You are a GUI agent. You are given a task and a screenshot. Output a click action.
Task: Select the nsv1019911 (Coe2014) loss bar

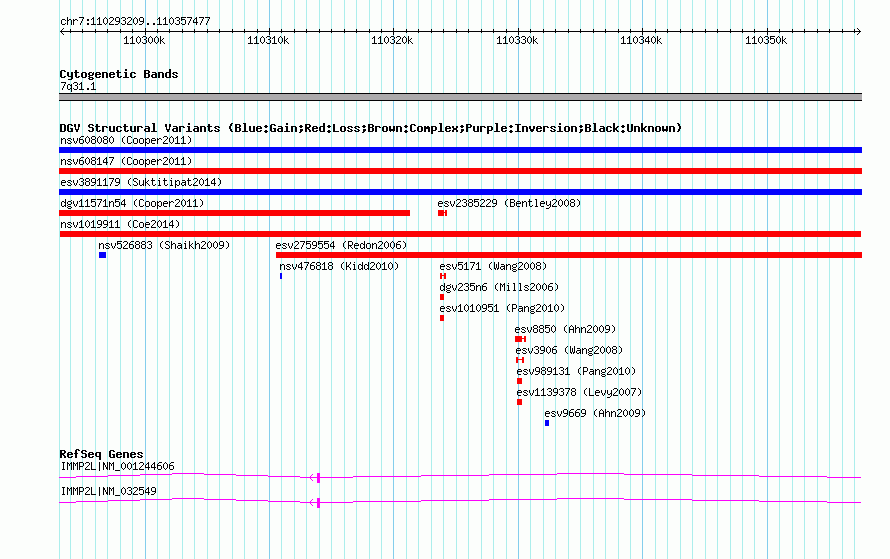pyautogui.click(x=460, y=234)
